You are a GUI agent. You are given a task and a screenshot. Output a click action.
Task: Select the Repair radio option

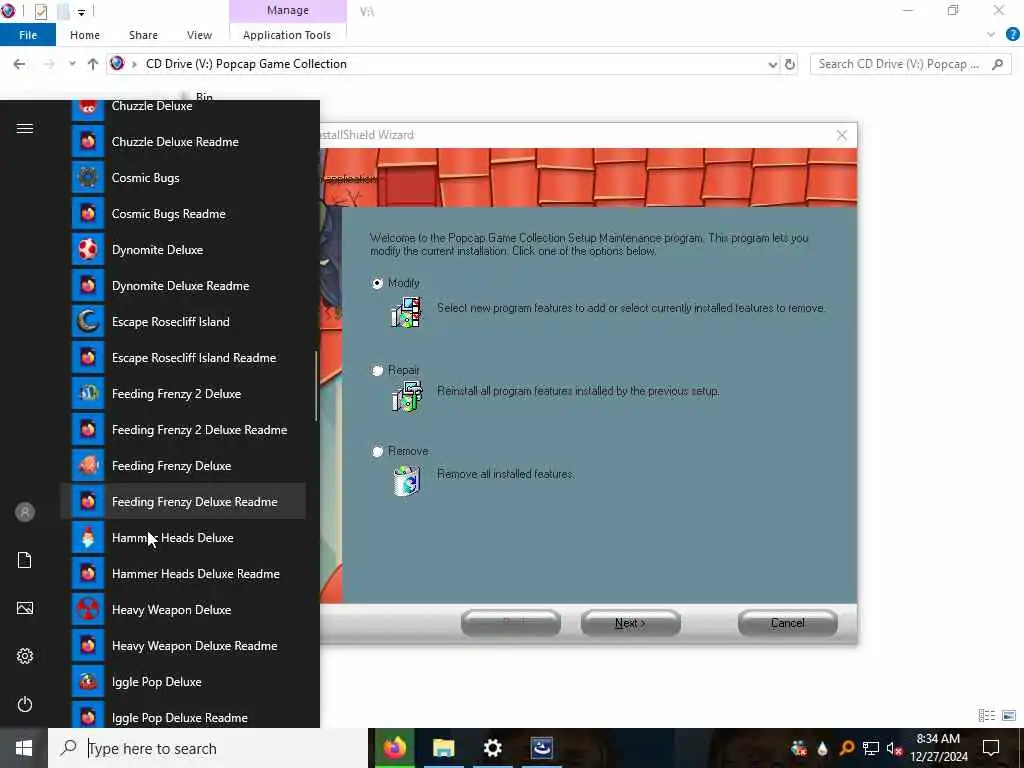pyautogui.click(x=377, y=371)
